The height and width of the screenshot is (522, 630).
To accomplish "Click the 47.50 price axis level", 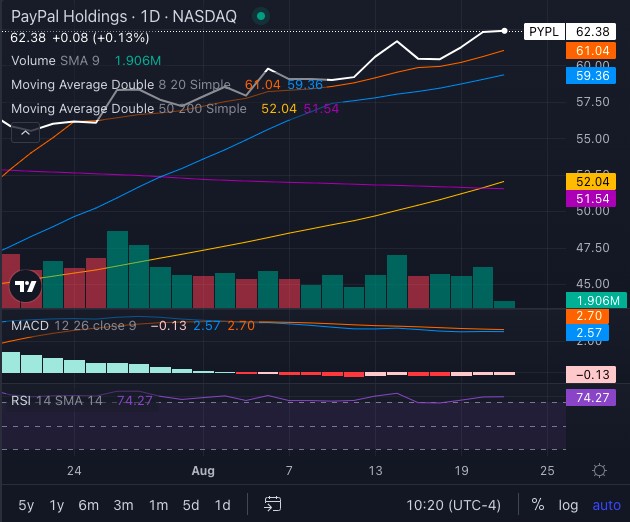I will pyautogui.click(x=593, y=248).
